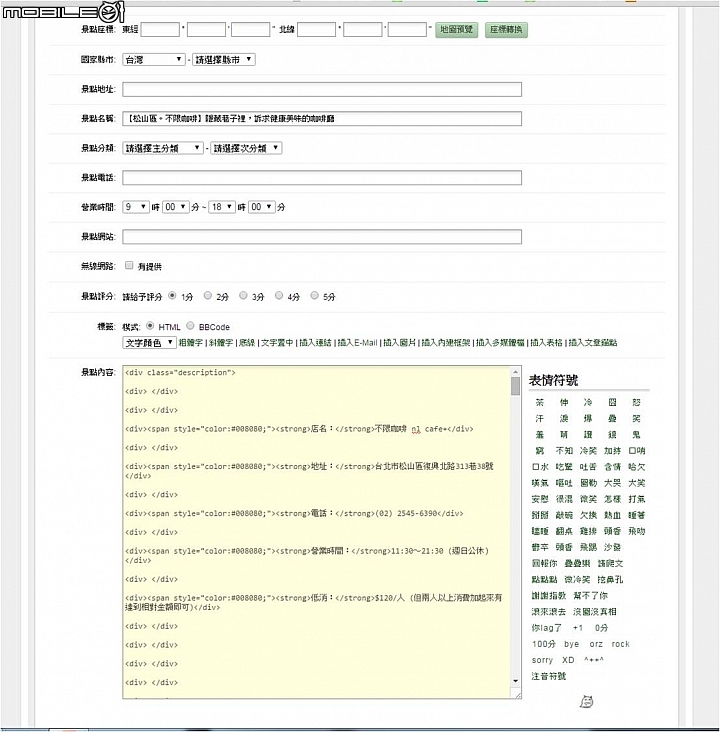Insert the 疊疊樂 emoticon
Screen dimensions: 720x732
point(577,563)
